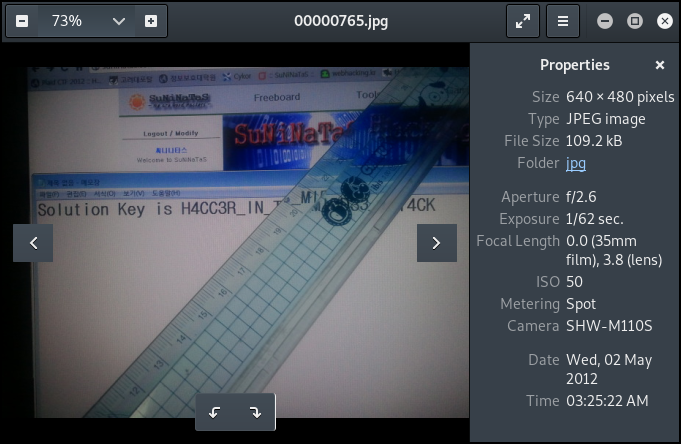Select the 03:25:22 AM time value
The width and height of the screenshot is (681, 444).
(x=607, y=401)
